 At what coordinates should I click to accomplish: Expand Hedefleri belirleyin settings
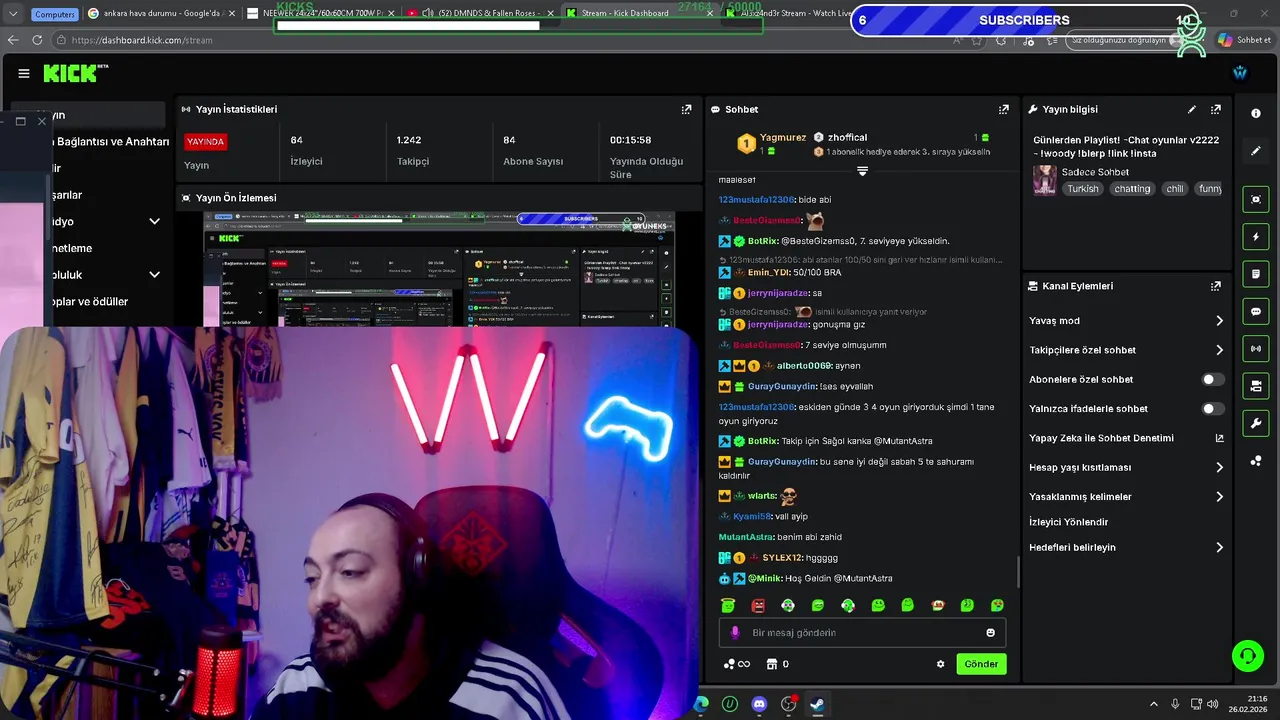click(x=1219, y=547)
